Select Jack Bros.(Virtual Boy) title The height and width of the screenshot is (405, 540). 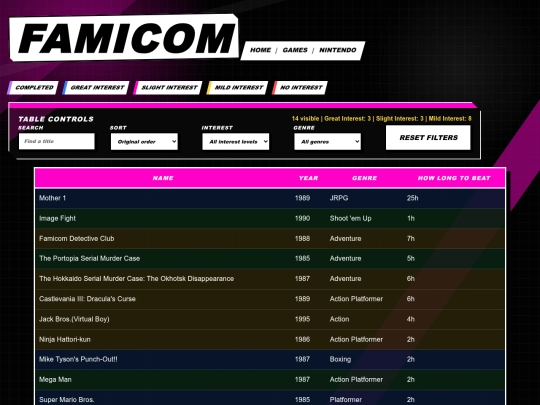[x=74, y=319]
